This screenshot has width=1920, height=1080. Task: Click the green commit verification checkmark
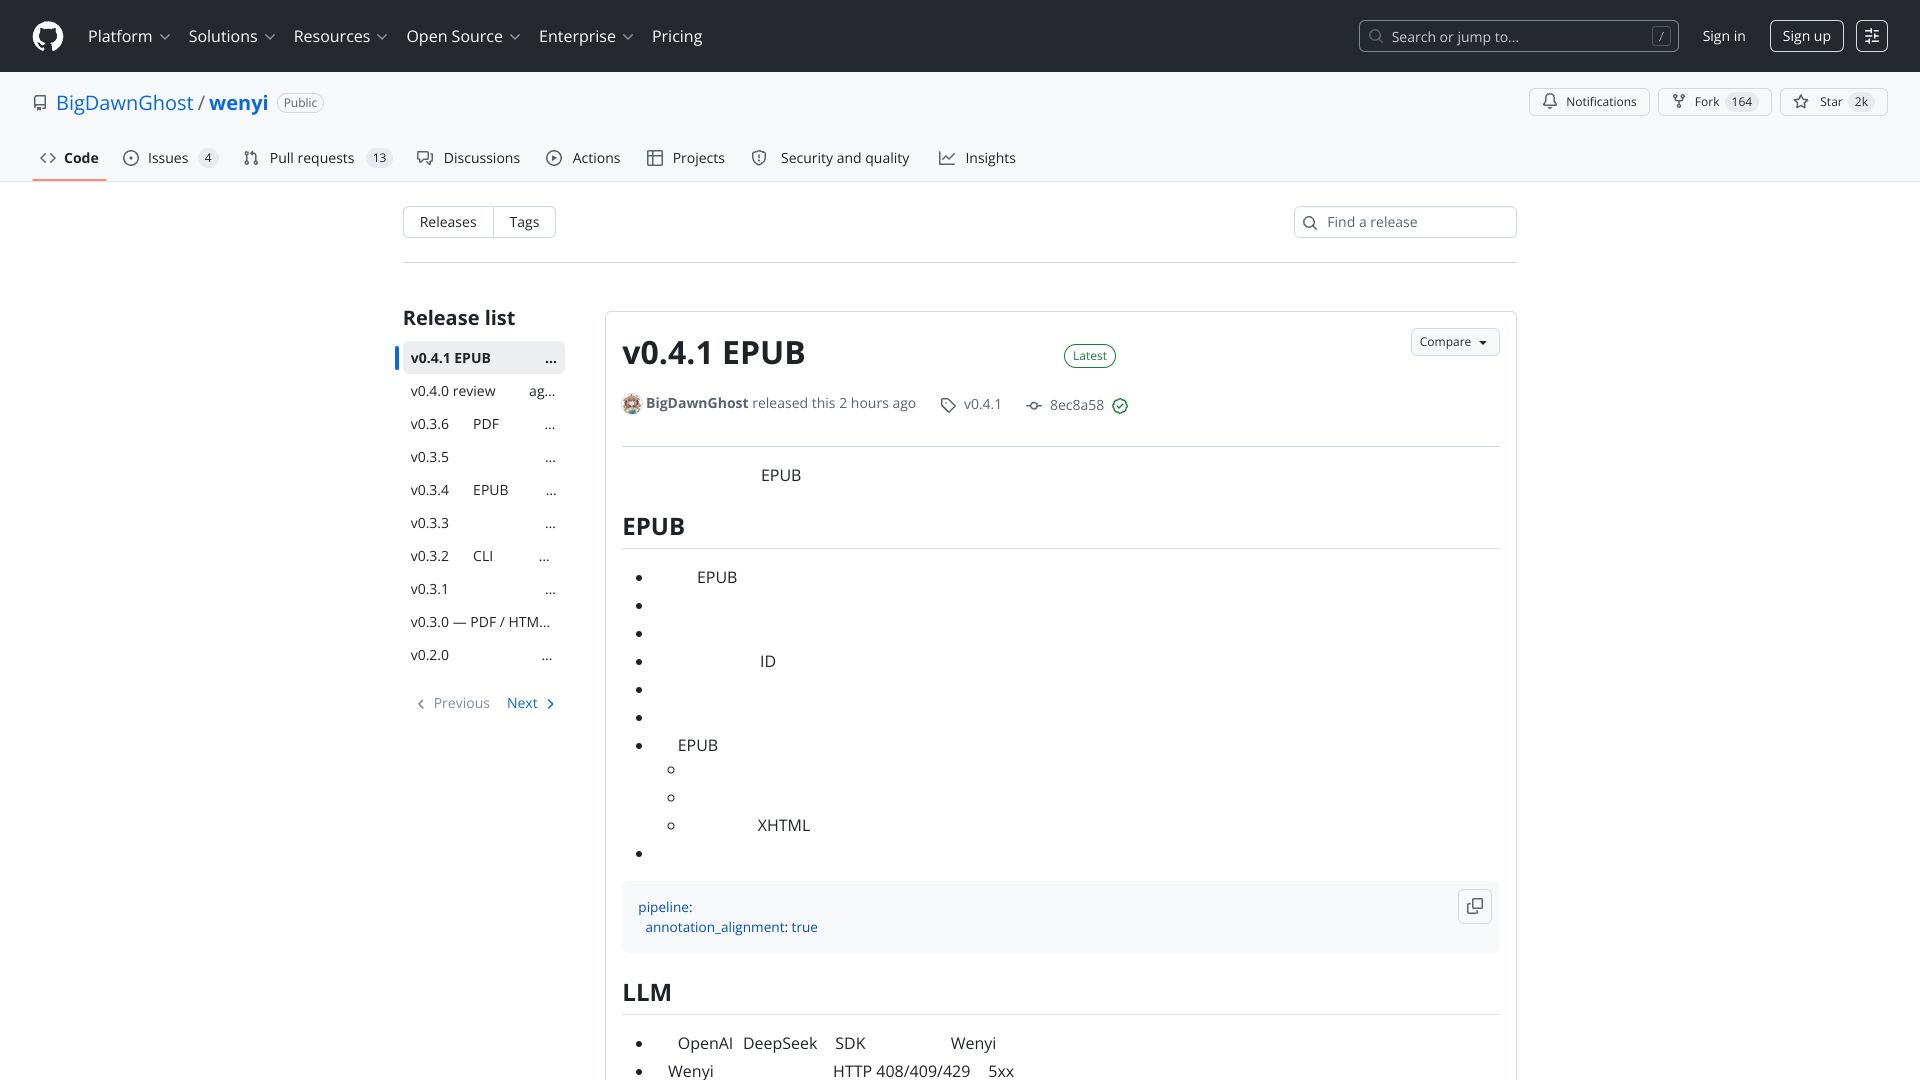(x=1120, y=405)
